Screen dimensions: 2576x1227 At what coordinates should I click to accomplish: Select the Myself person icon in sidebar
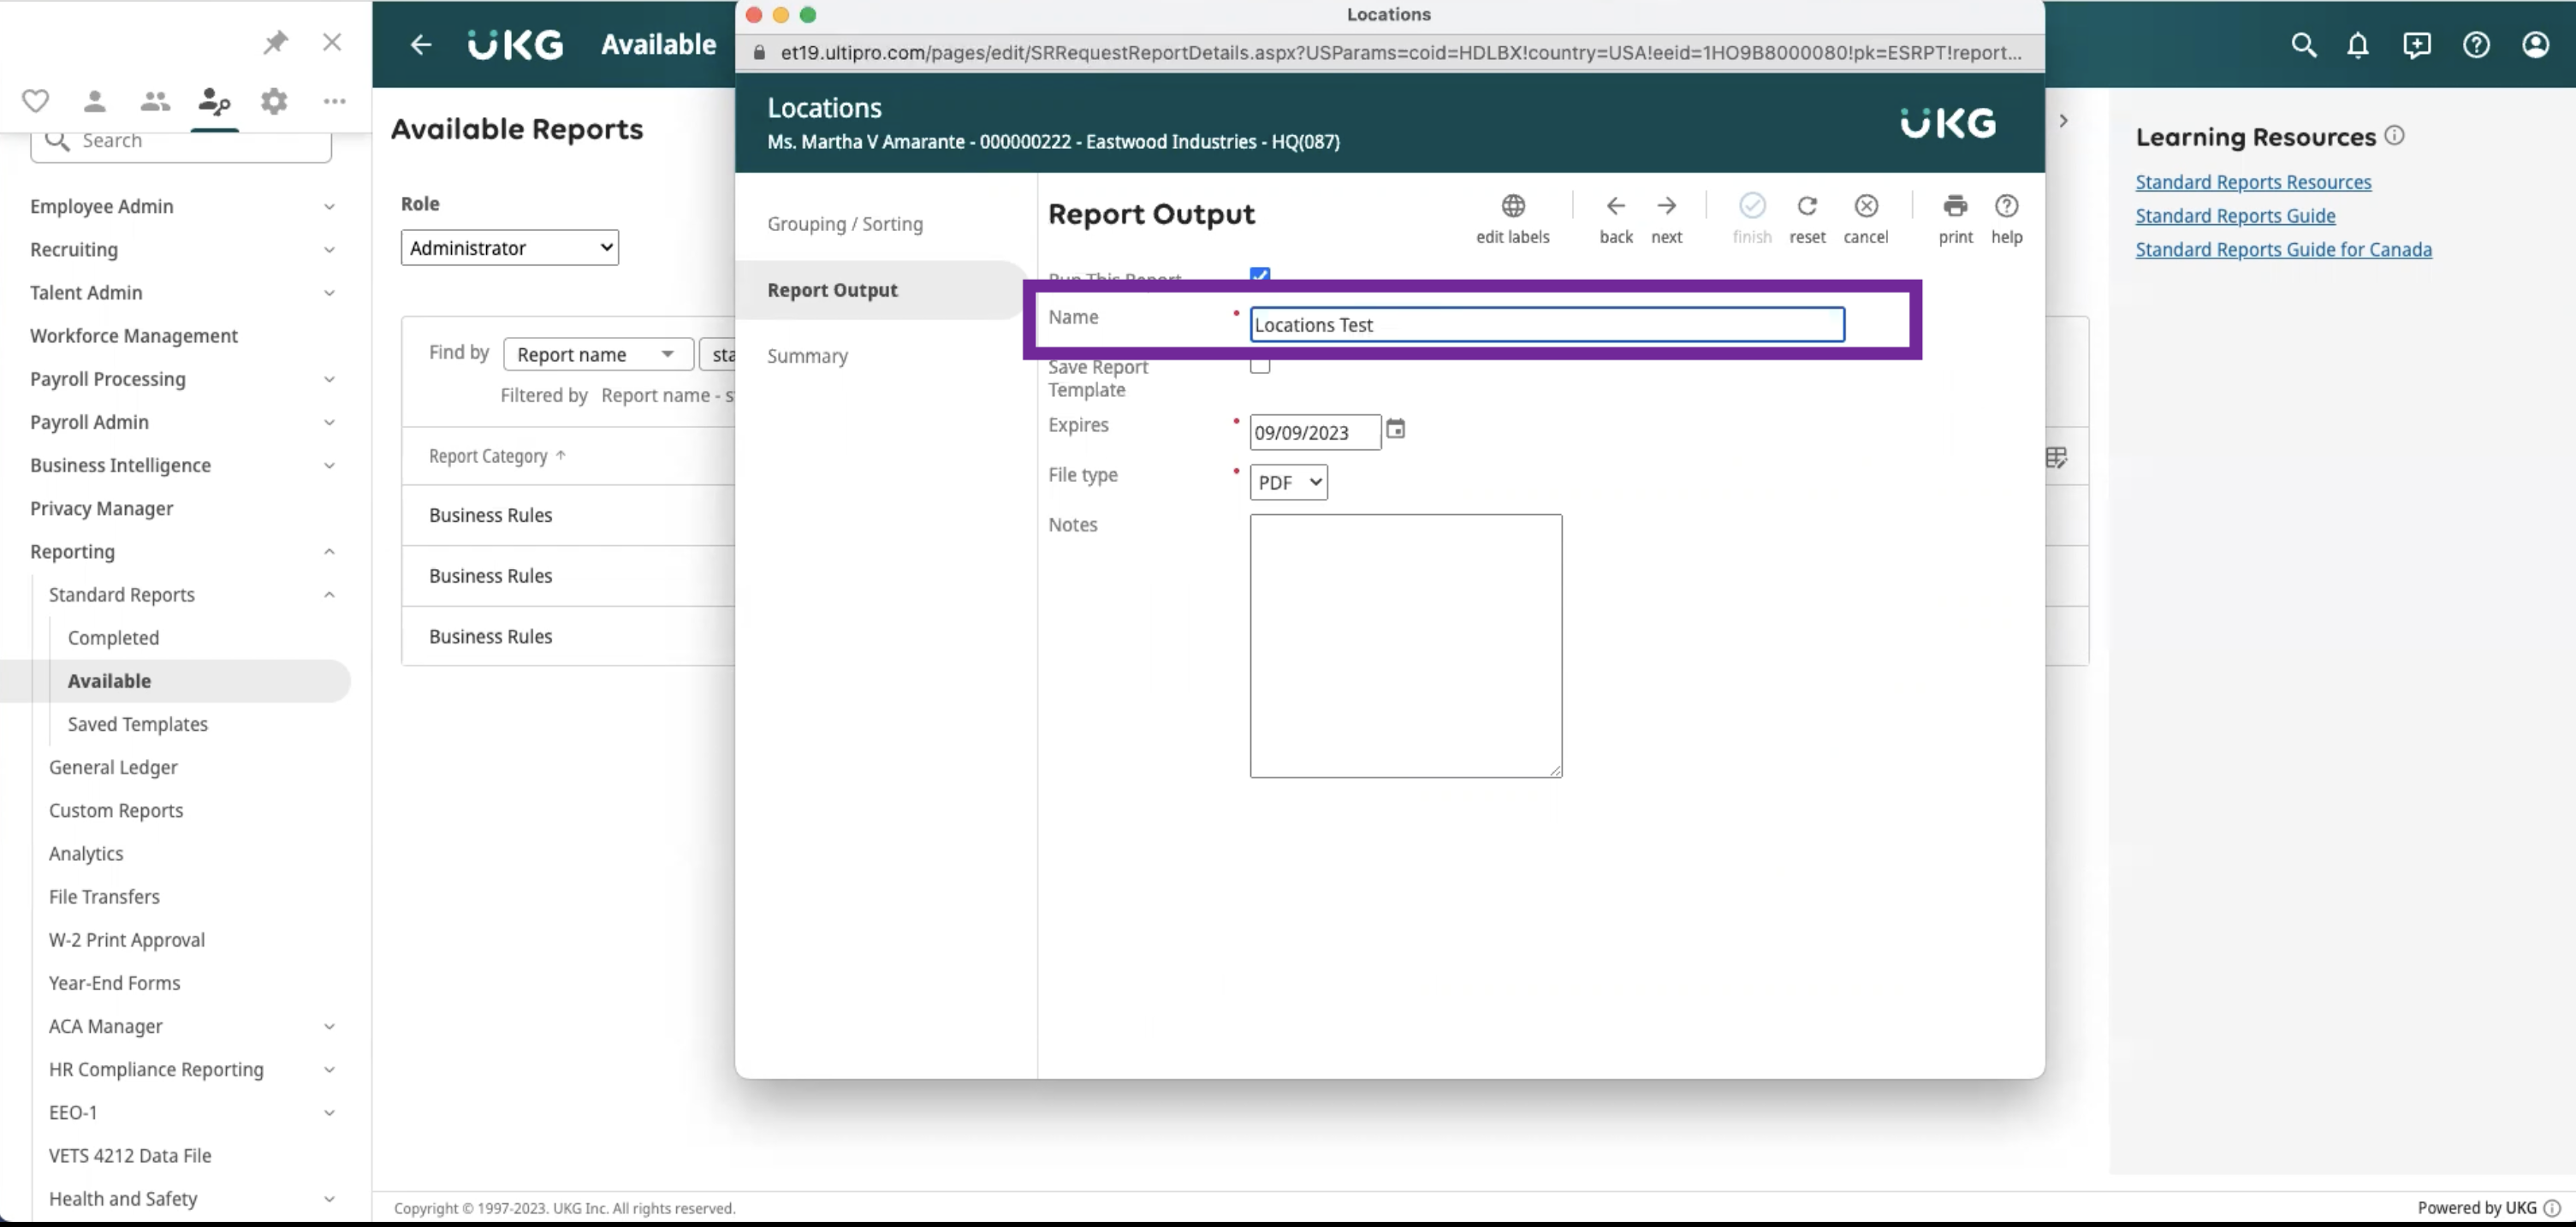tap(95, 101)
